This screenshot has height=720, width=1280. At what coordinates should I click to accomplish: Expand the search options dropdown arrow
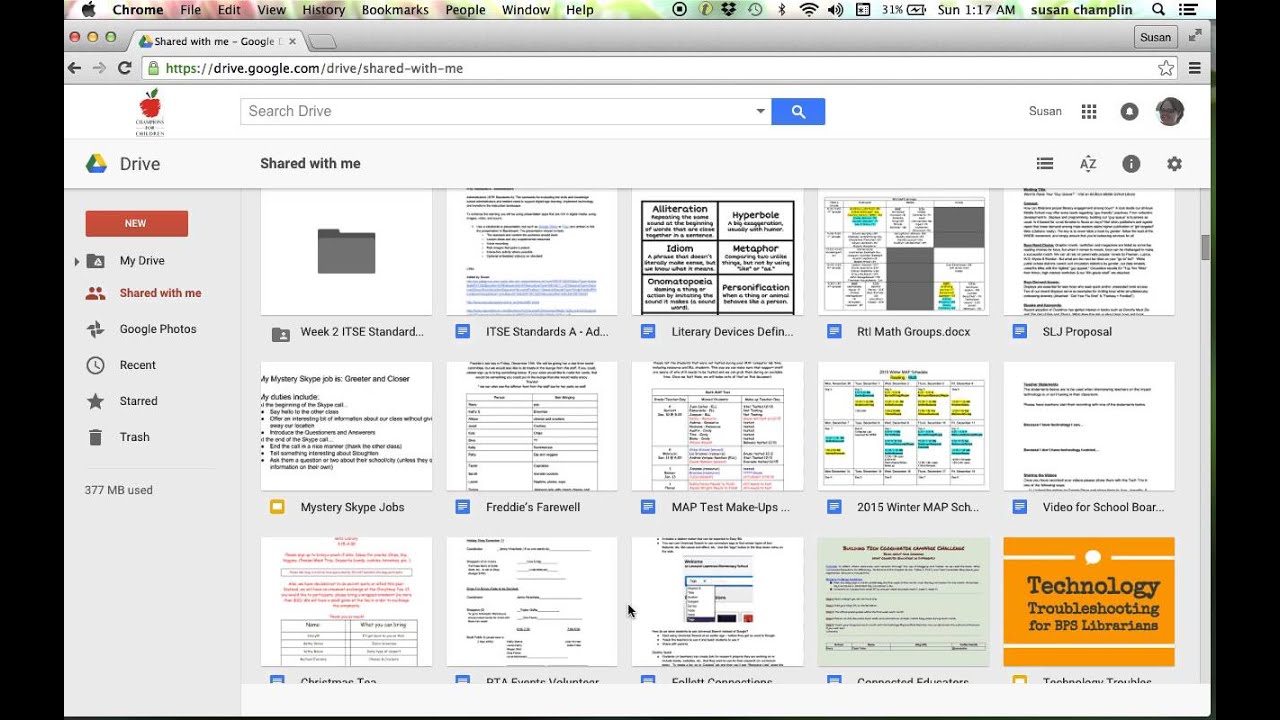(x=760, y=111)
